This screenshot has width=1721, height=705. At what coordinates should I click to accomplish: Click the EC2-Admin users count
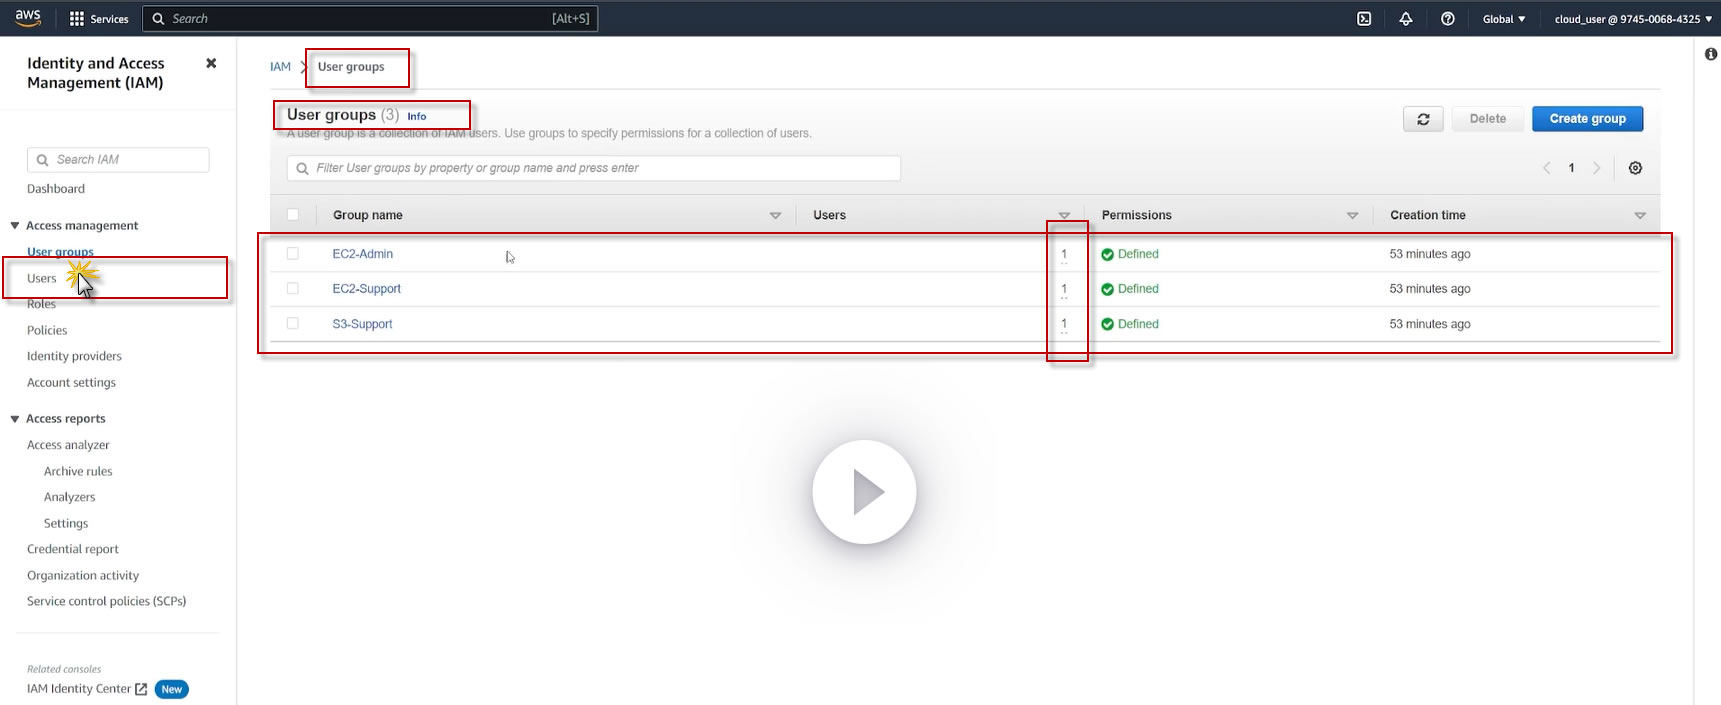coord(1064,254)
